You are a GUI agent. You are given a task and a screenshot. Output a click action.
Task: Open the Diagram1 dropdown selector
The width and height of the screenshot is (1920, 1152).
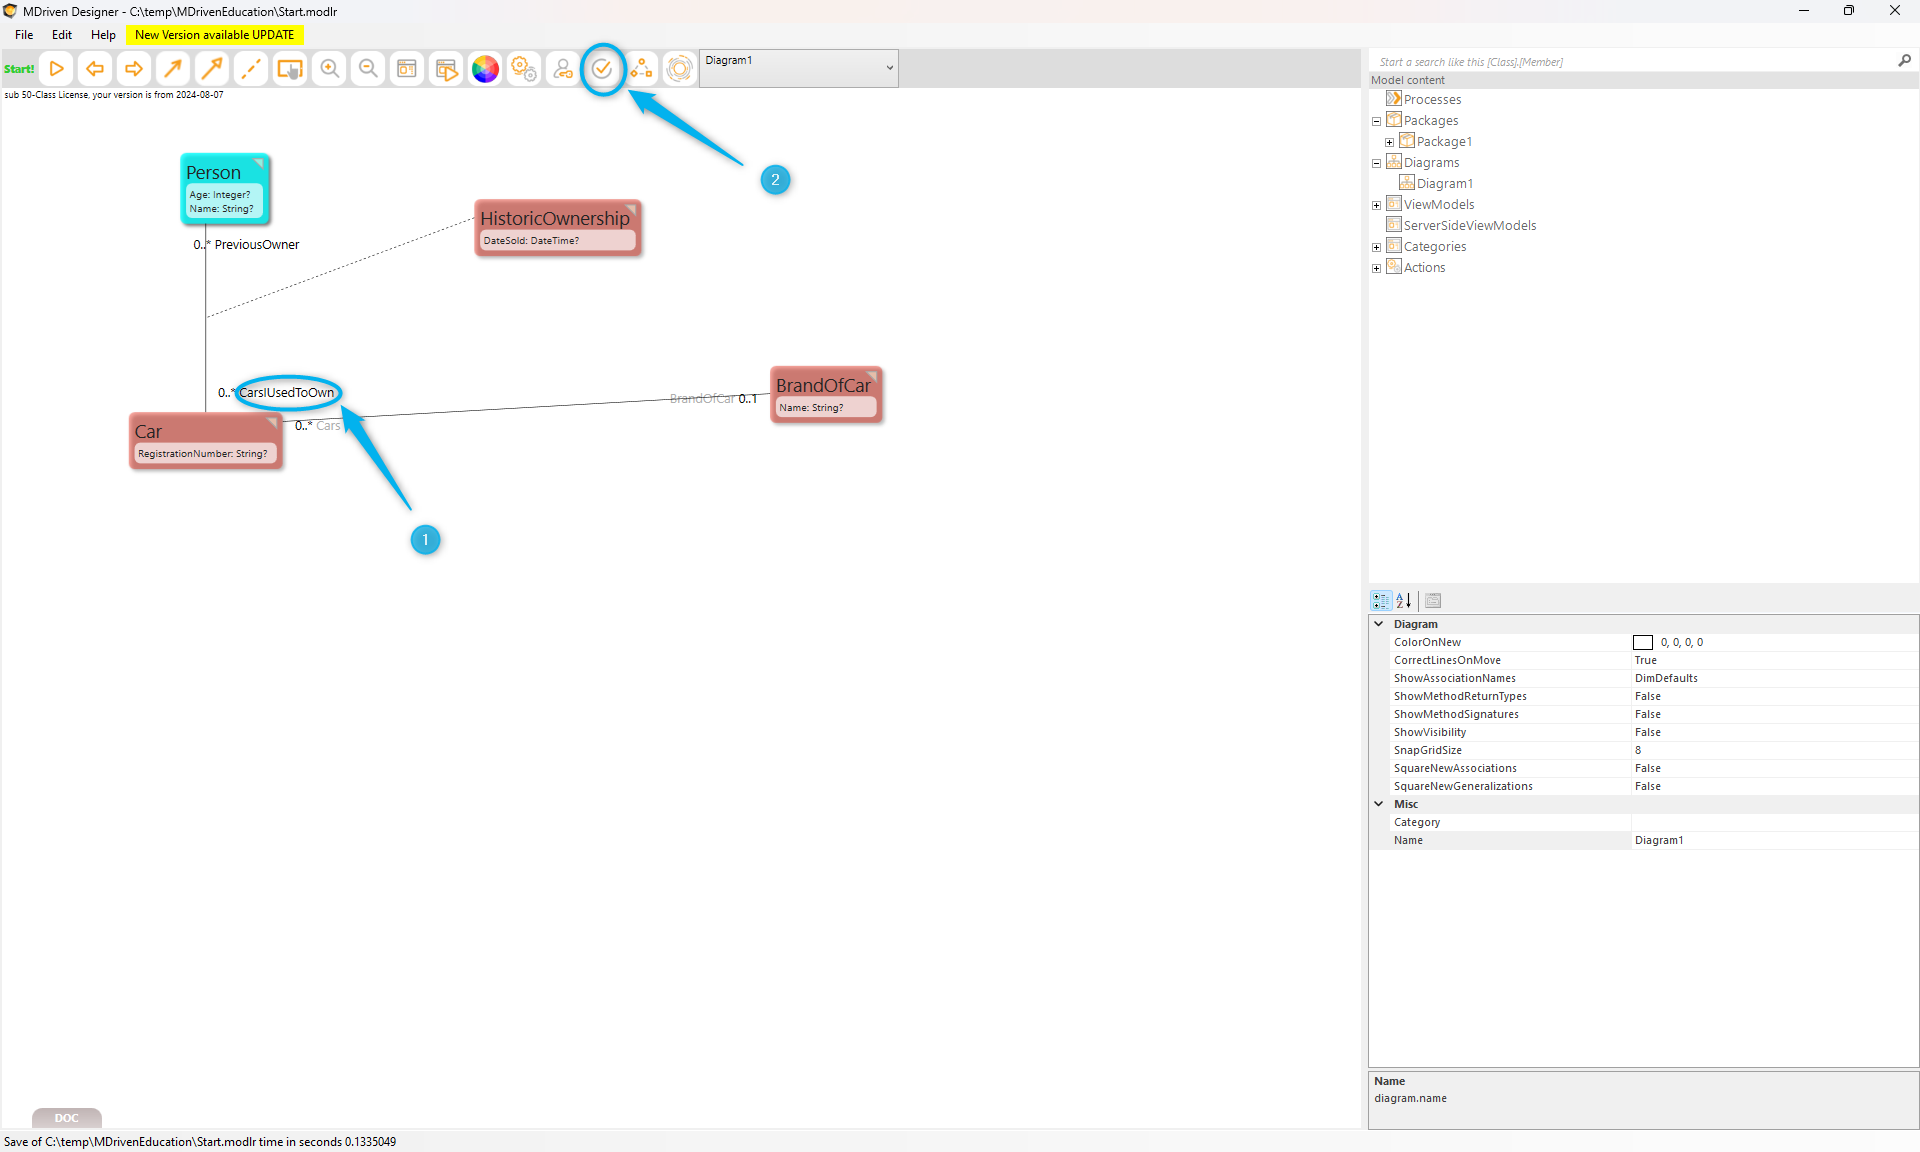point(889,68)
